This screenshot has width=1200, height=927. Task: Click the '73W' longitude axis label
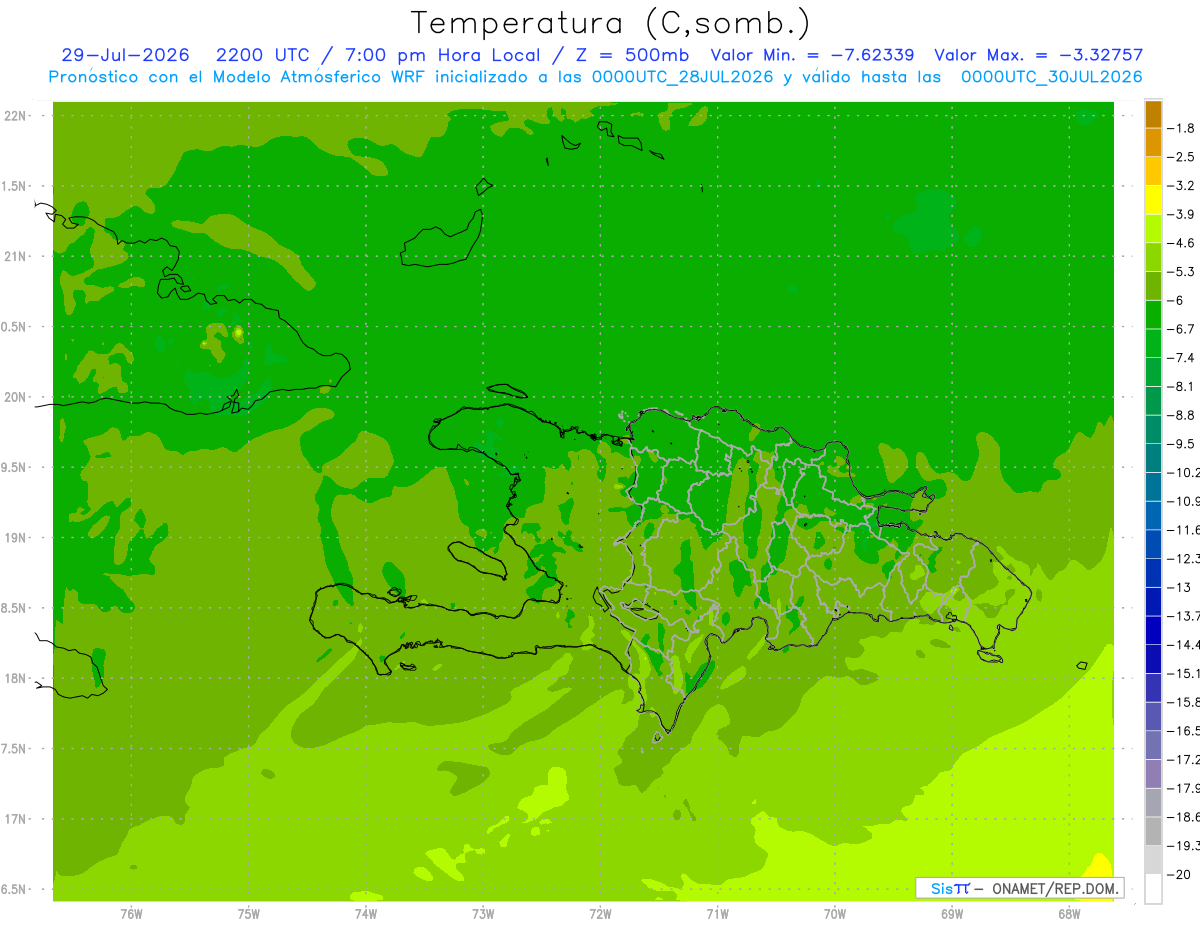point(483,914)
